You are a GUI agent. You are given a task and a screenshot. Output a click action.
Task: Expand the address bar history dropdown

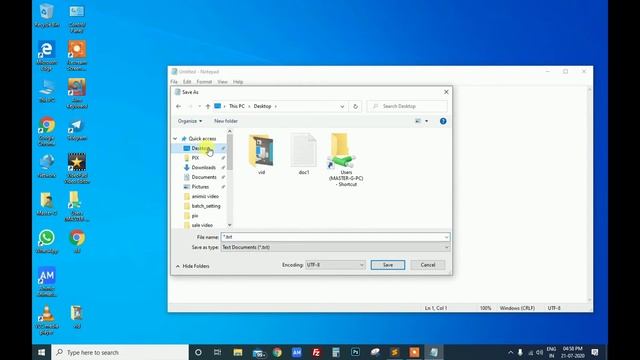click(342, 107)
